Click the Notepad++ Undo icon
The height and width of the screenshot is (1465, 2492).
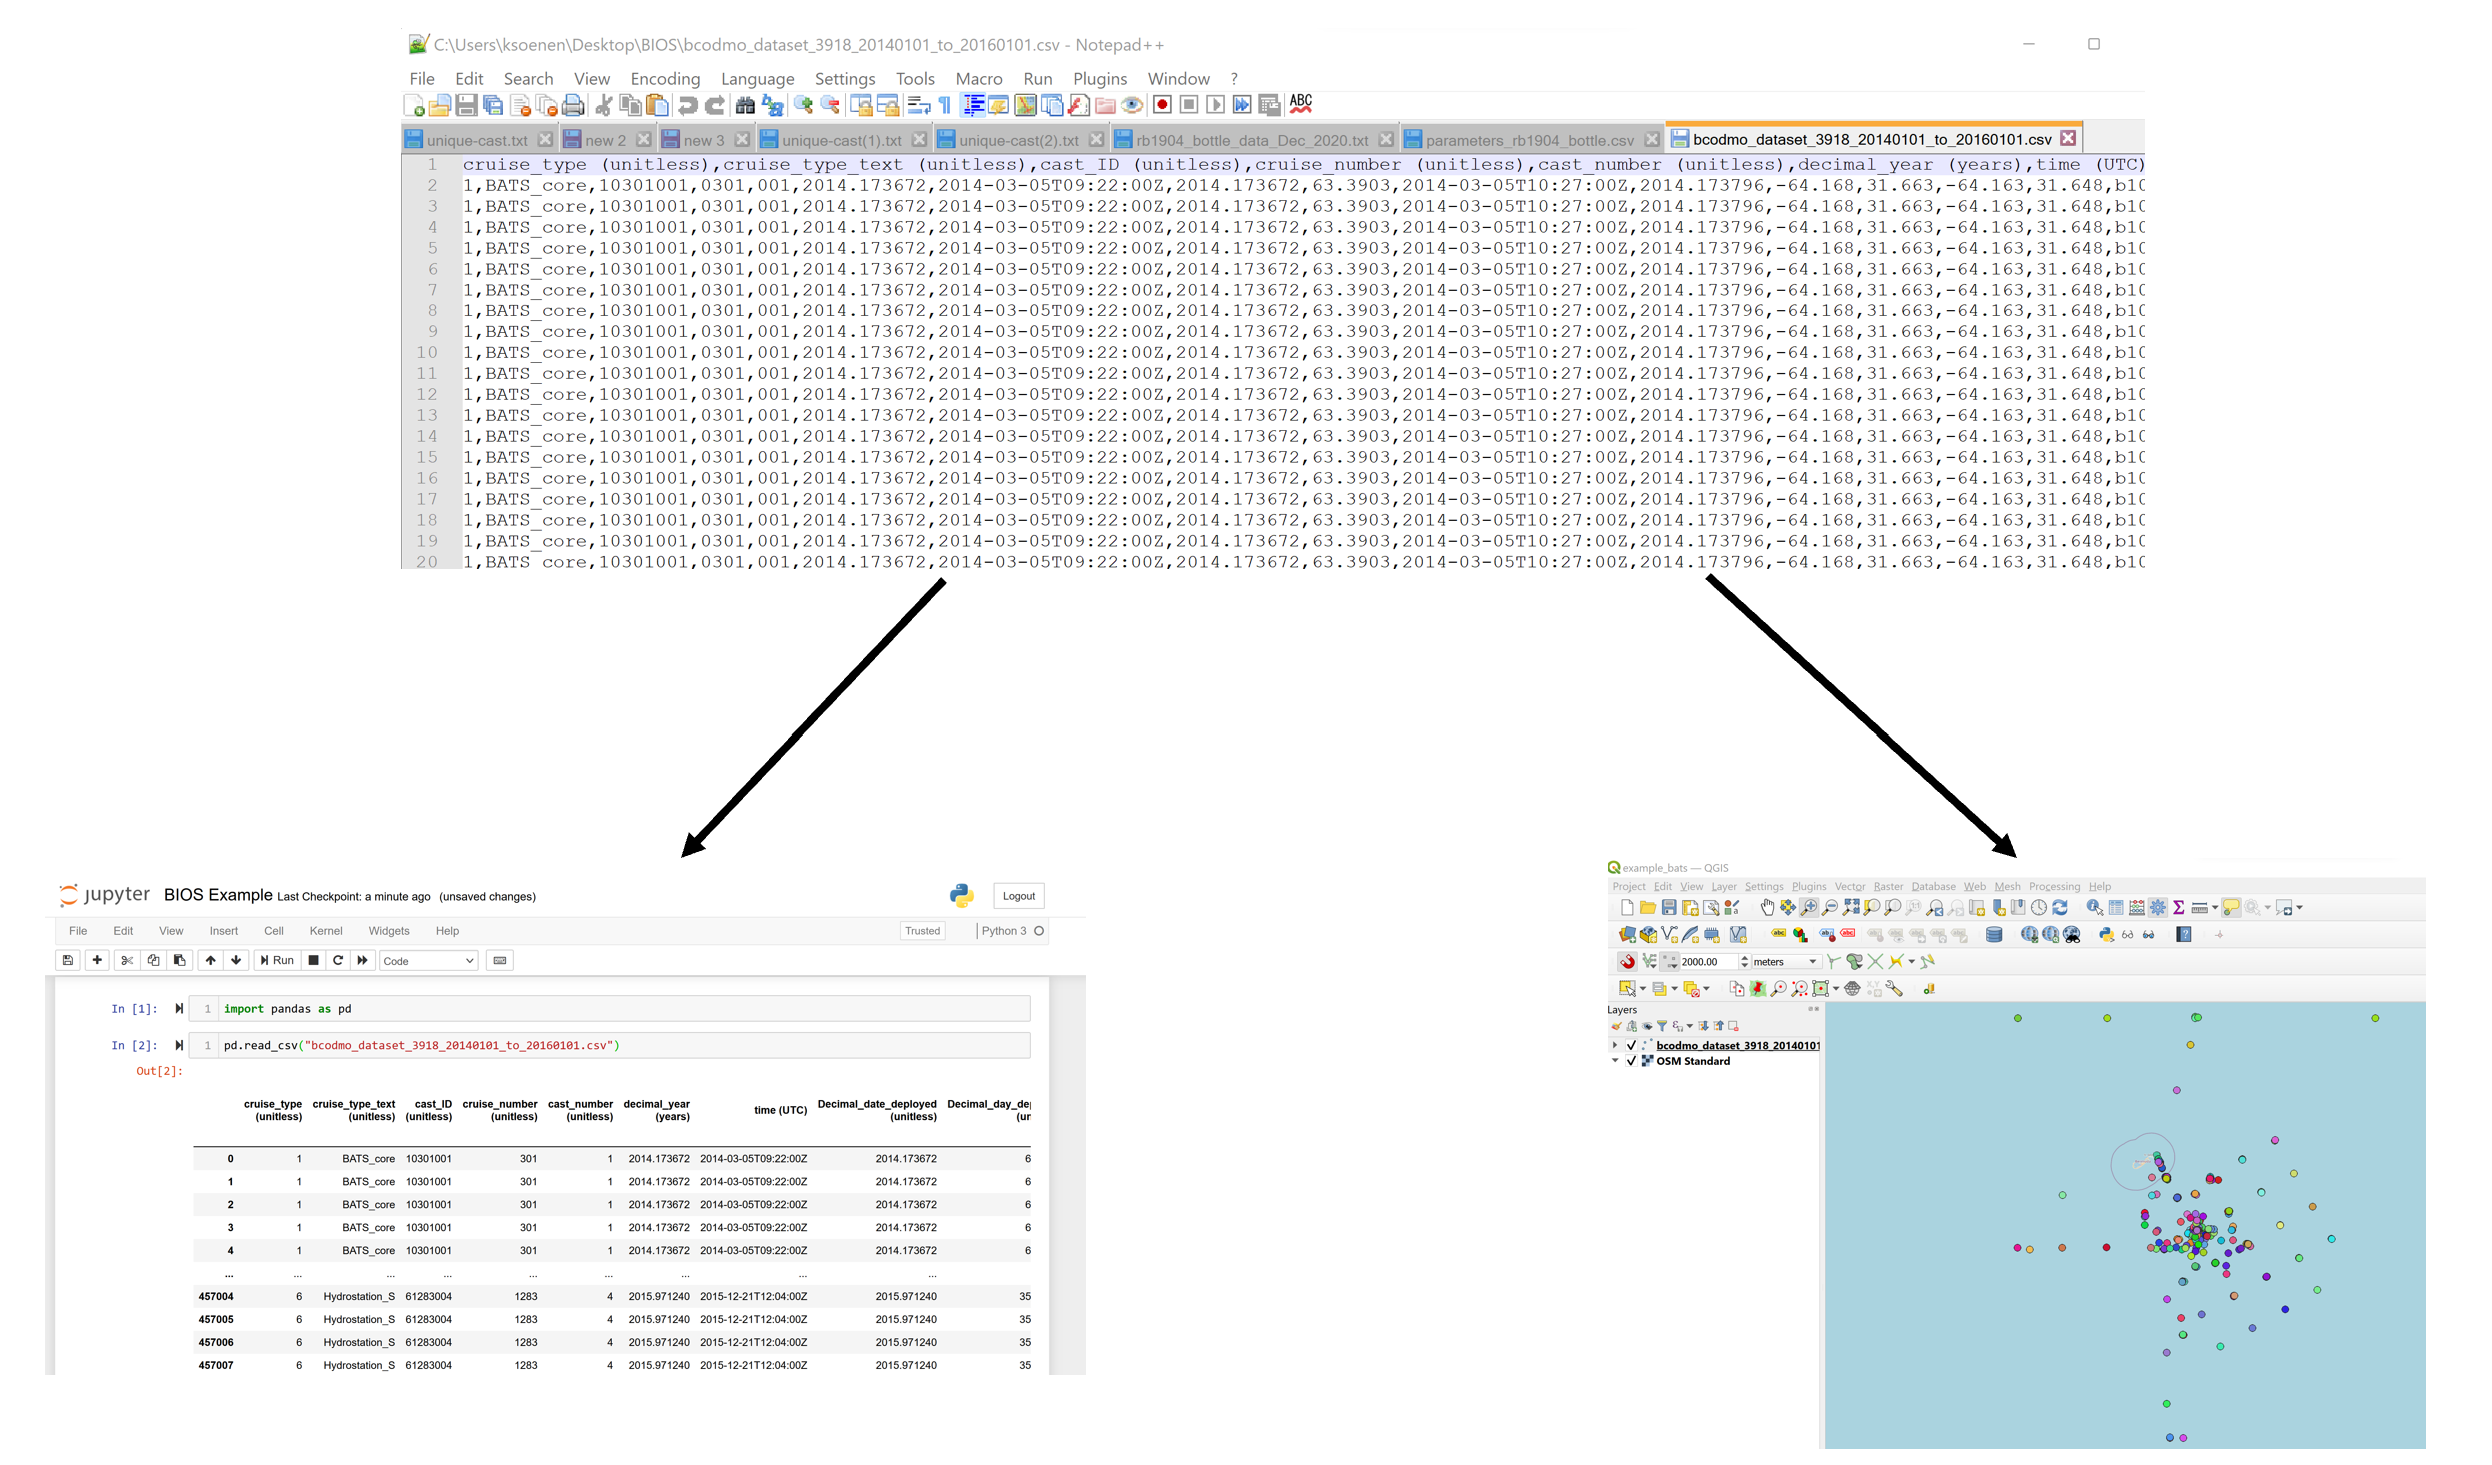tap(688, 105)
